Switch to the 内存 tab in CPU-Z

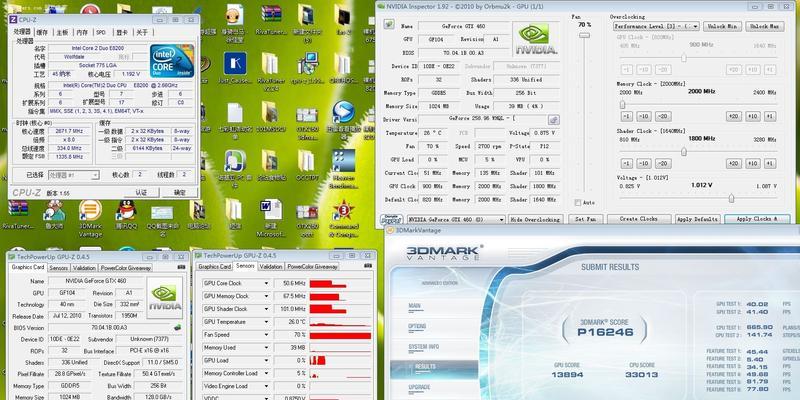[83, 32]
